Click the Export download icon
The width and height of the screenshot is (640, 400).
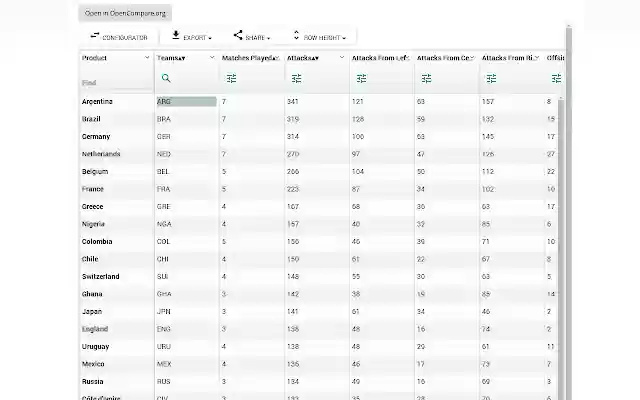(x=176, y=35)
